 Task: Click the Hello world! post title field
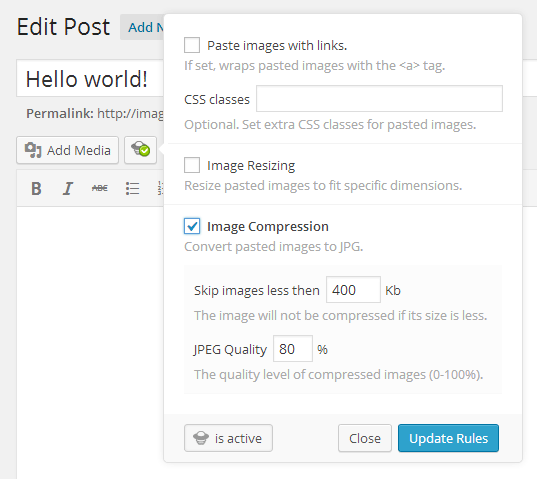90,78
